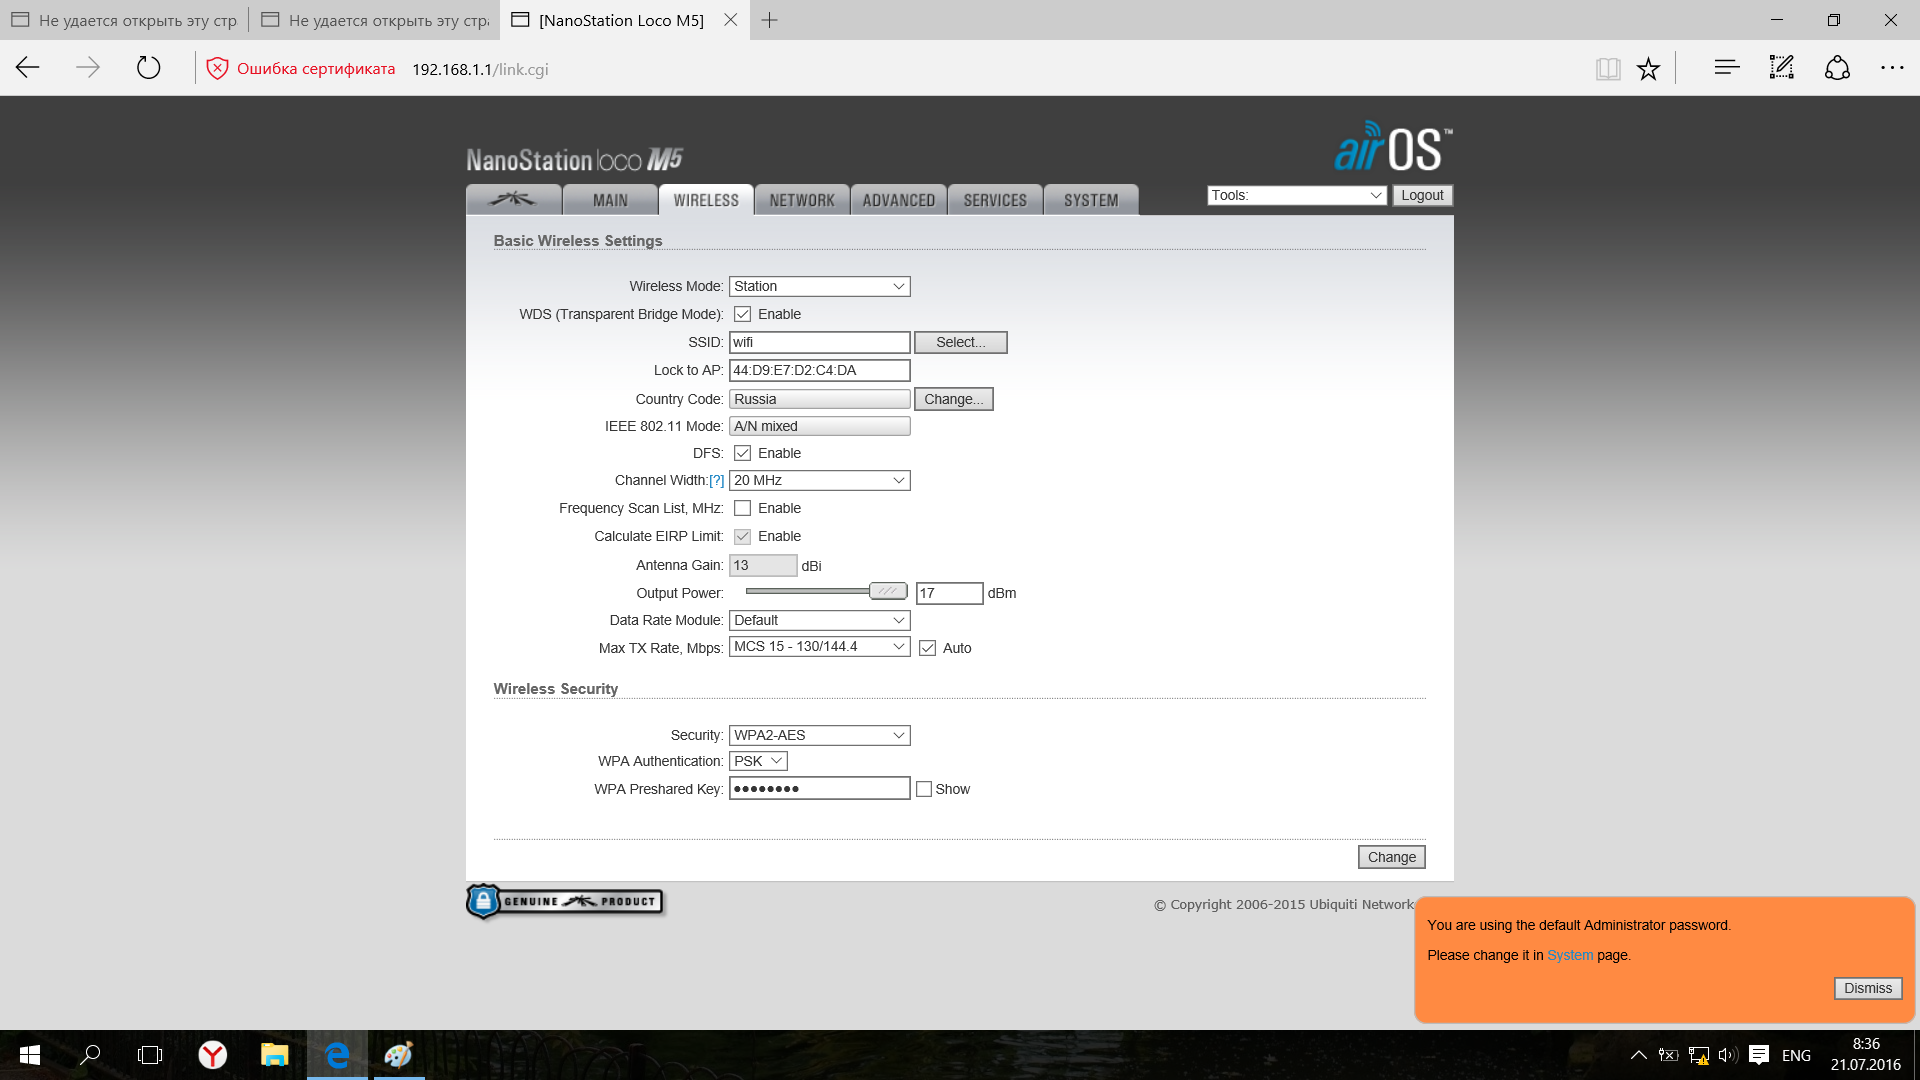Expand the Wireless Mode dropdown
Image resolution: width=1920 pixels, height=1080 pixels.
819,286
